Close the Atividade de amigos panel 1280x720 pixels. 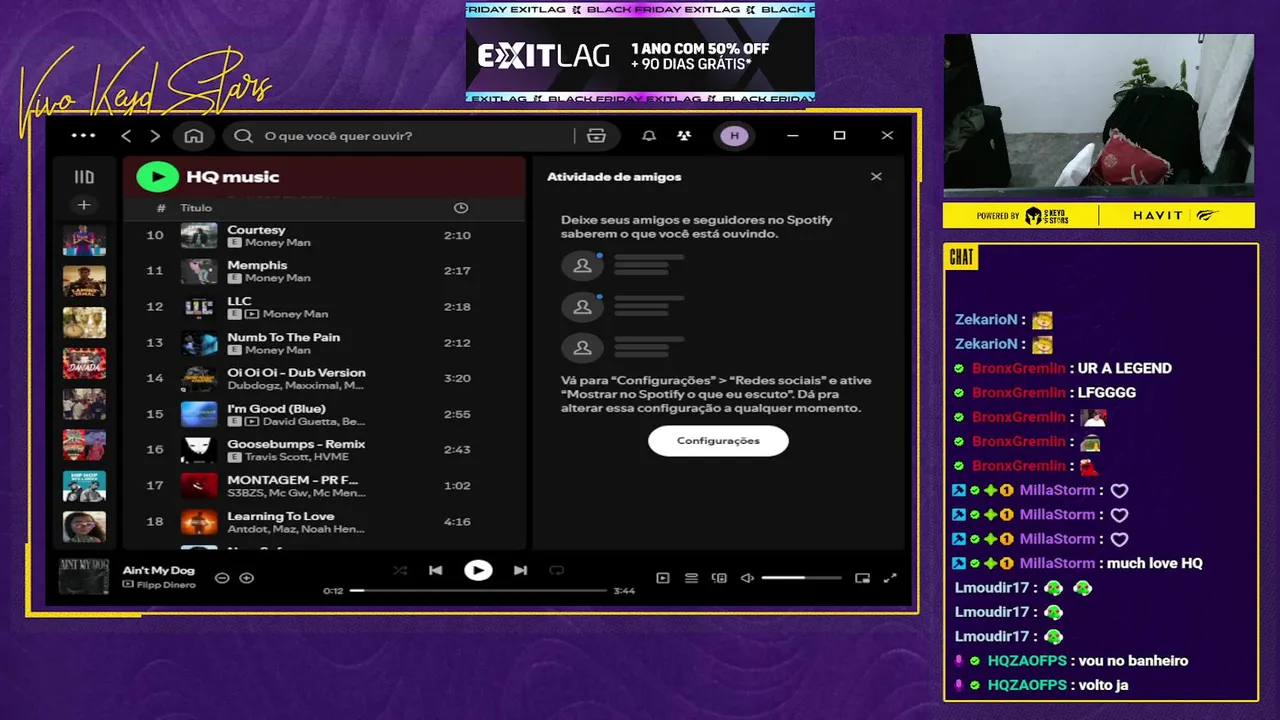tap(876, 177)
